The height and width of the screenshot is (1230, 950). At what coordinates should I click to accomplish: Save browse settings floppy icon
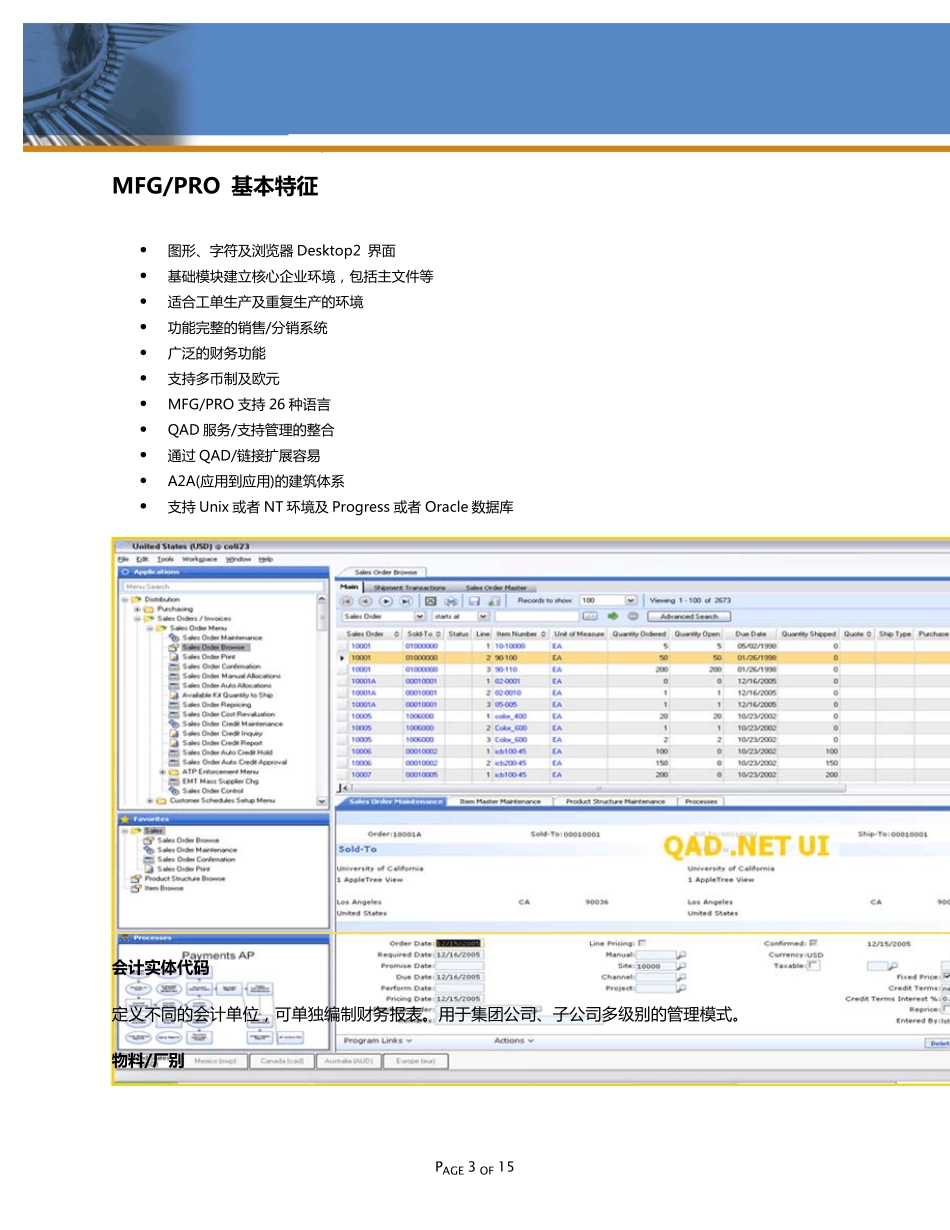[474, 601]
